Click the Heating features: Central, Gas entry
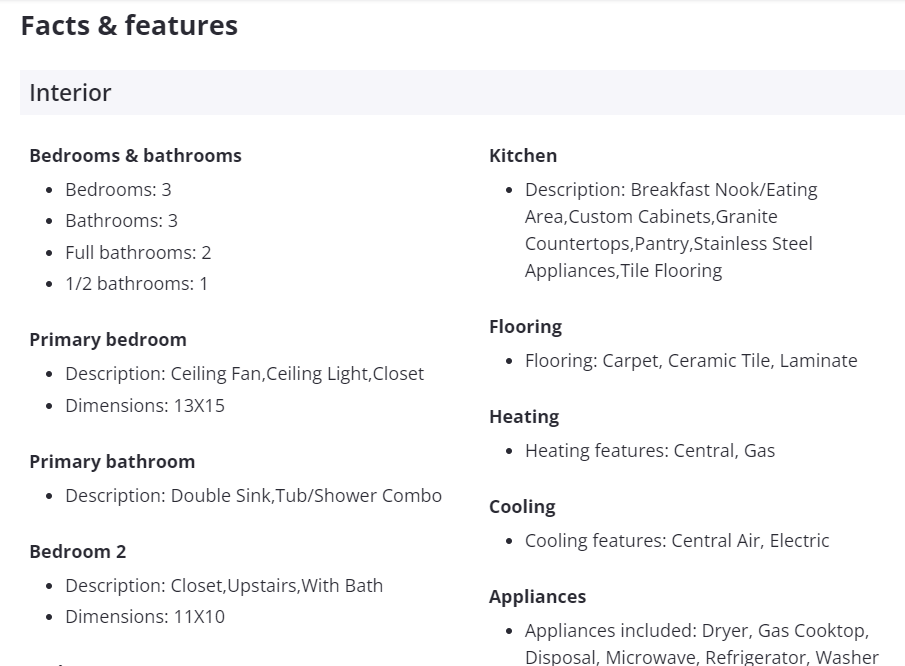This screenshot has height=666, width=905. pyautogui.click(x=649, y=450)
